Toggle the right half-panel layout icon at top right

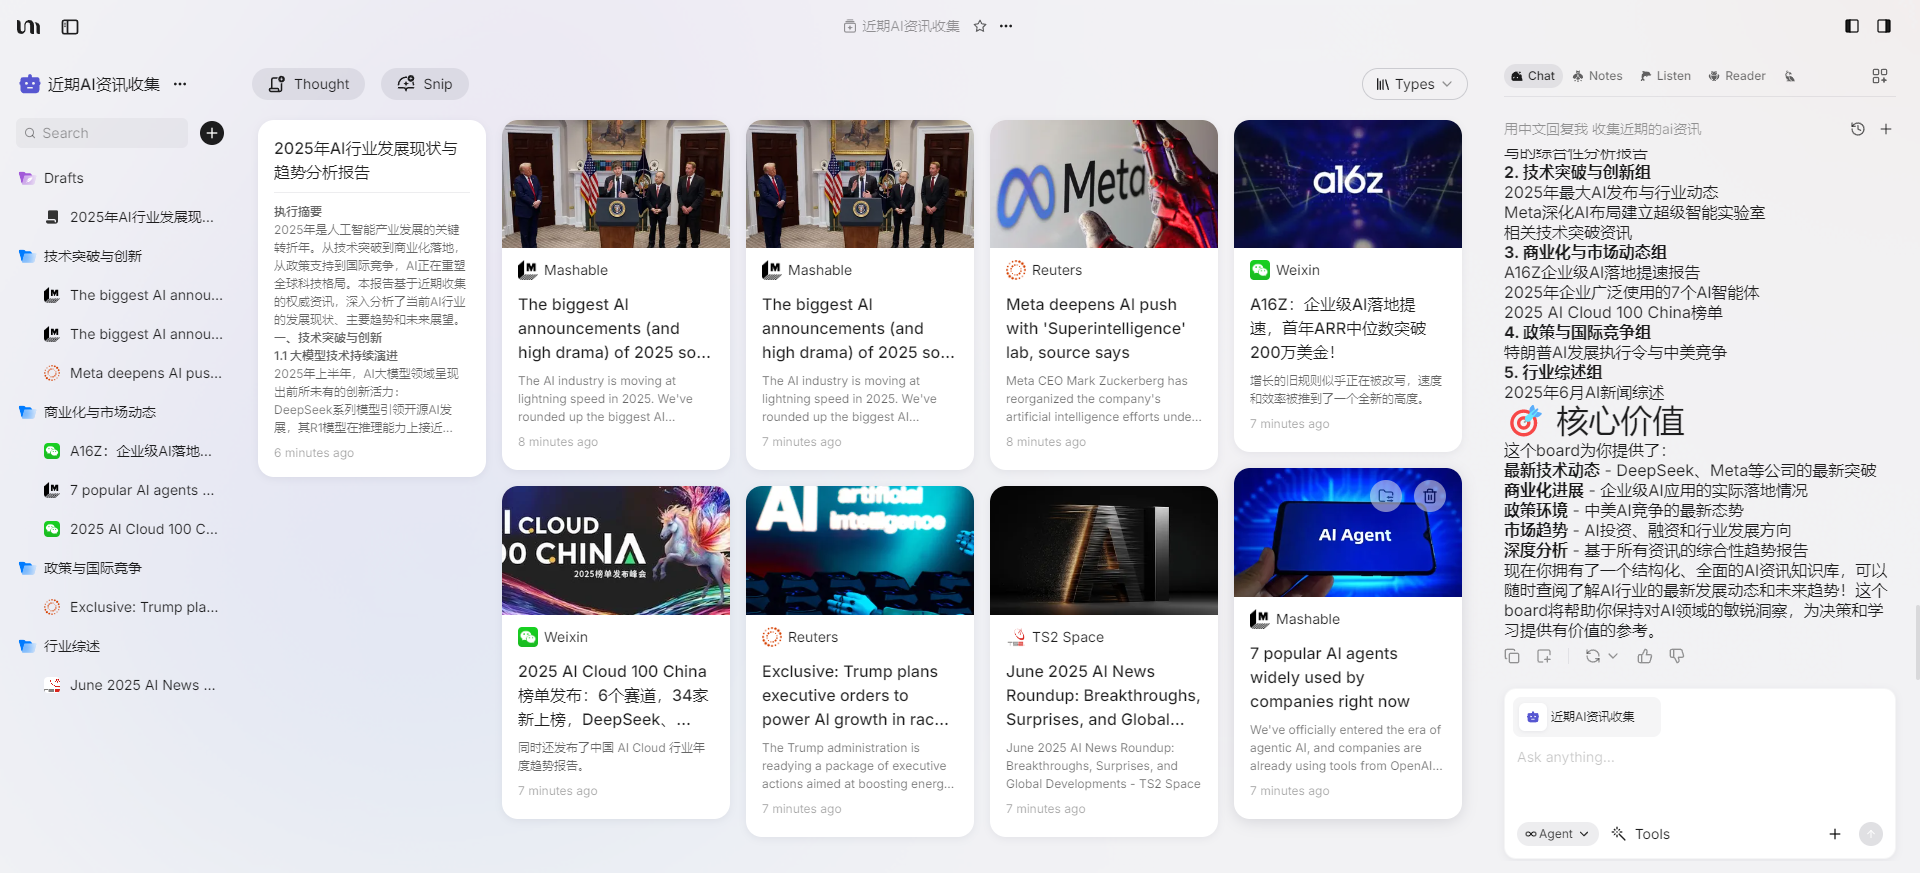[x=1884, y=26]
